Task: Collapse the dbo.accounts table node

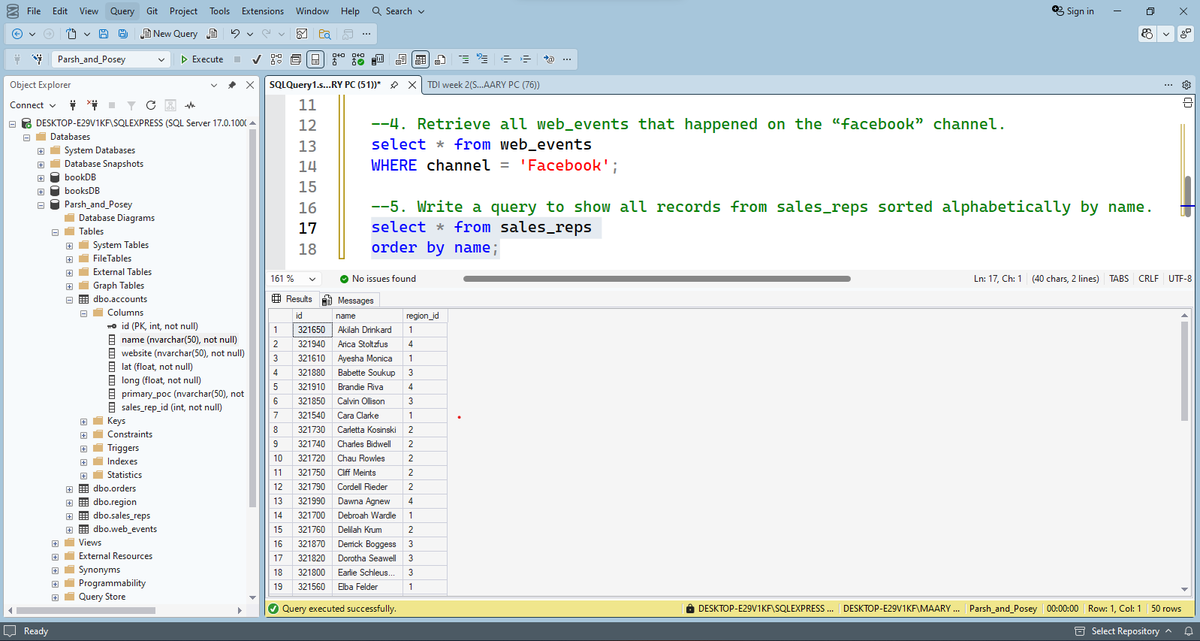Action: click(70, 299)
